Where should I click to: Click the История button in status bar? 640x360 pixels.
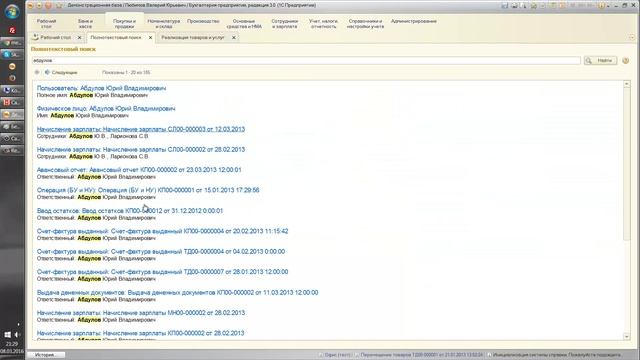(x=46, y=355)
